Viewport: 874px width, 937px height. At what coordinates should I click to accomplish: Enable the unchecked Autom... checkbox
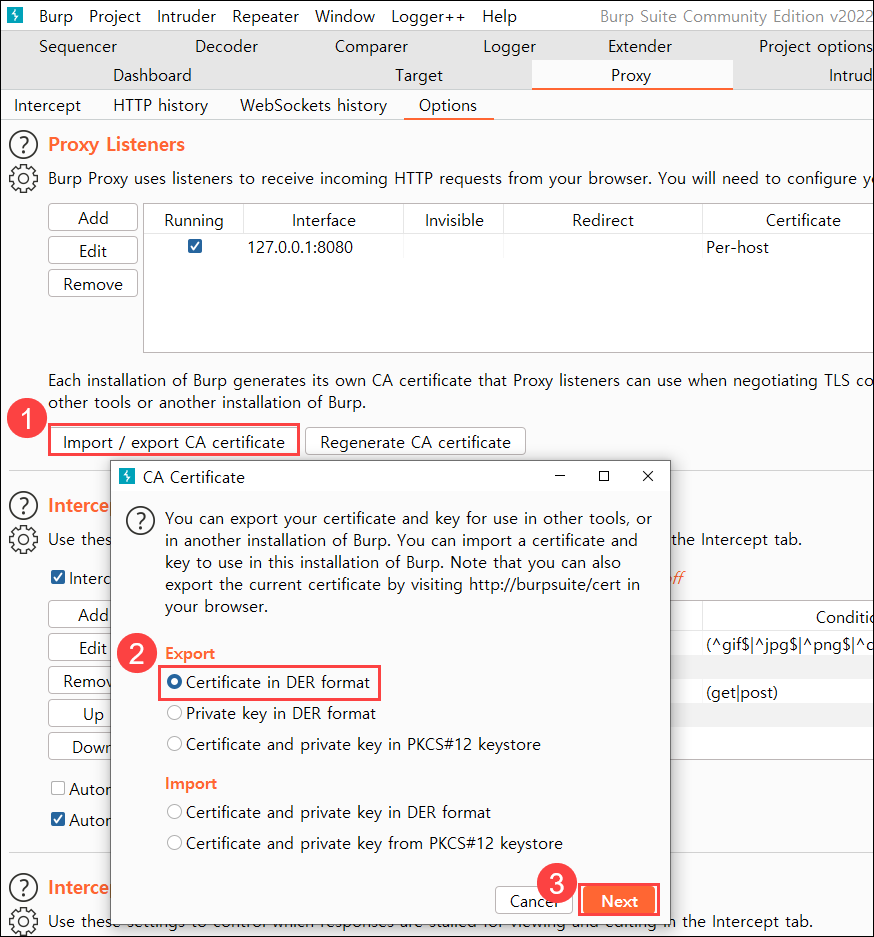tap(58, 788)
